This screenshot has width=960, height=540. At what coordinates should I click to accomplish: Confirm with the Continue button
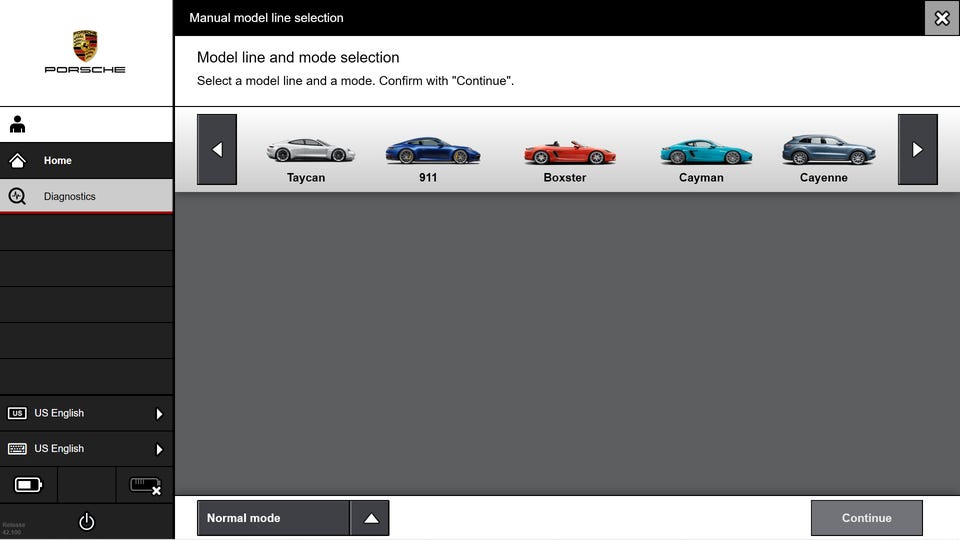866,518
